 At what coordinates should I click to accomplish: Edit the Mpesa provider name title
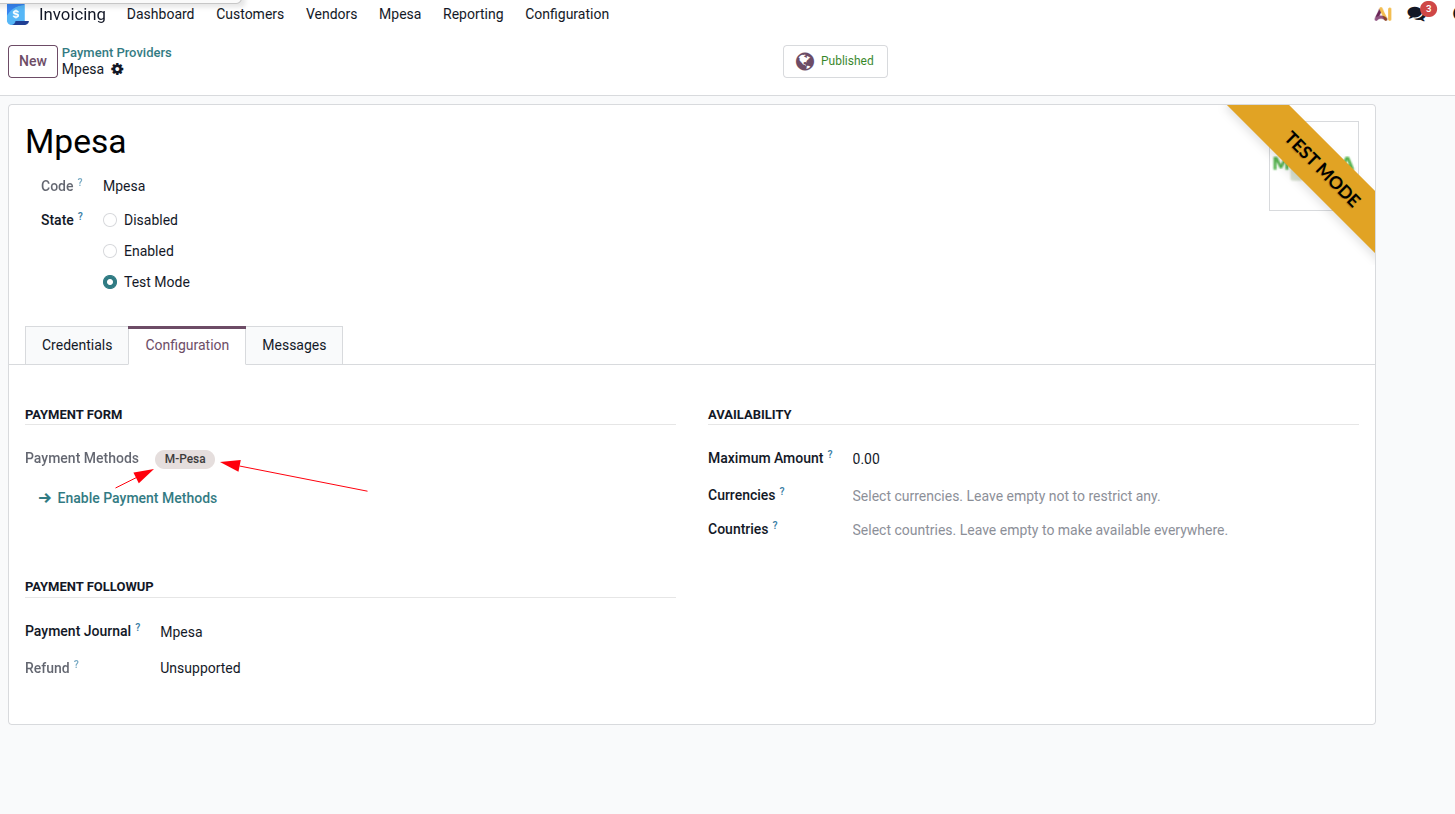pyautogui.click(x=76, y=142)
